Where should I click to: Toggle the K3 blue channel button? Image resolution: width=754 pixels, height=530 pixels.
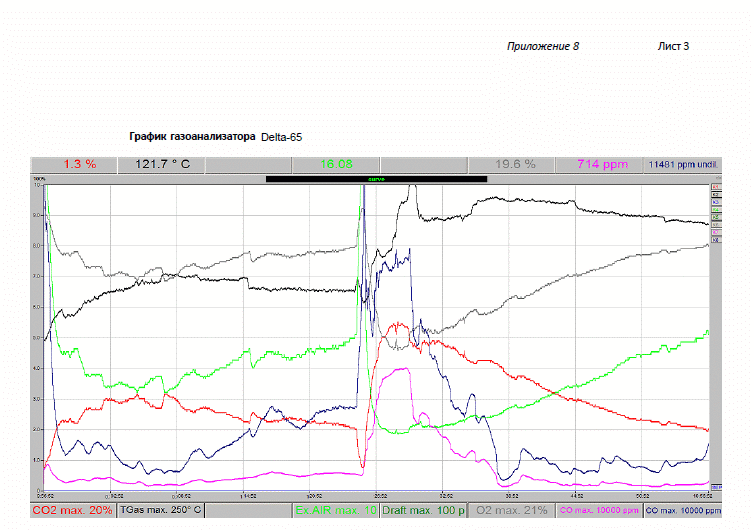point(715,202)
